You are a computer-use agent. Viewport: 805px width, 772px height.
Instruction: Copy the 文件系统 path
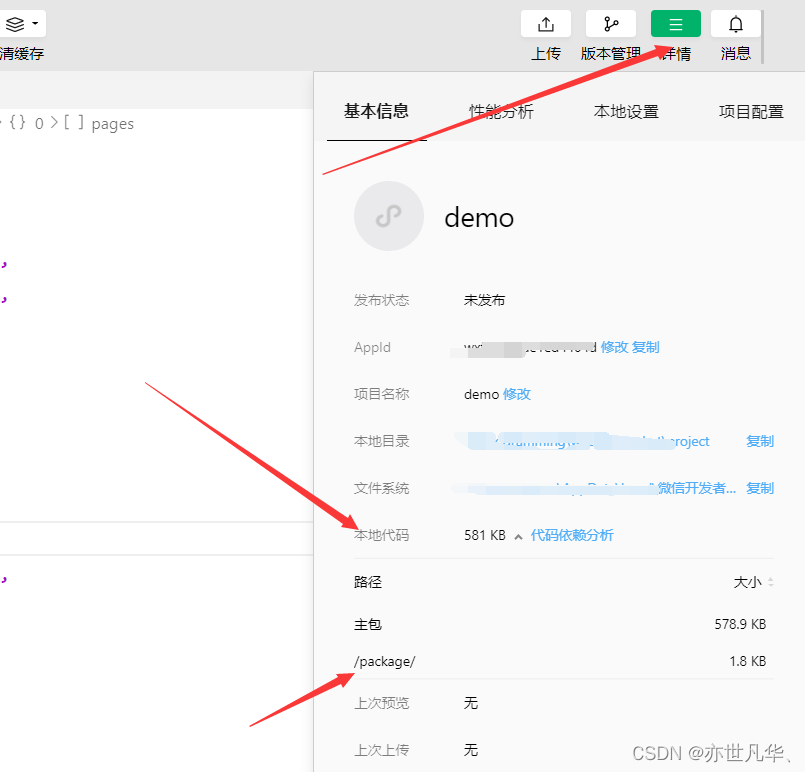click(x=760, y=488)
